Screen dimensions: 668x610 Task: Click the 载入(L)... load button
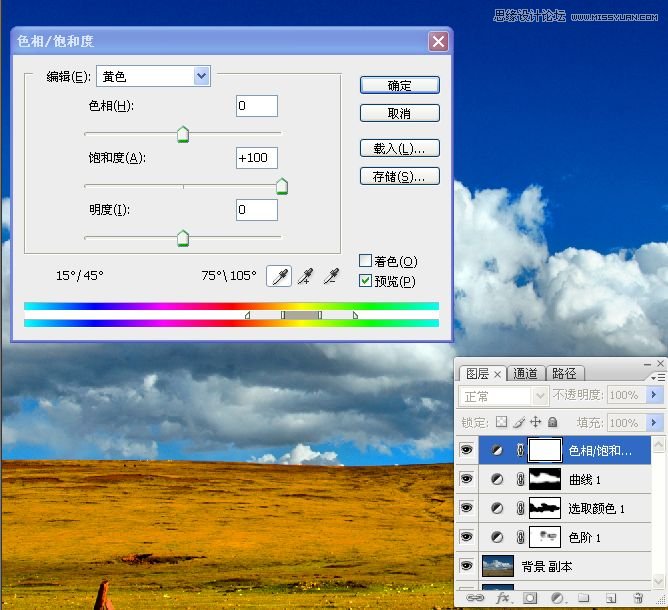click(x=400, y=148)
